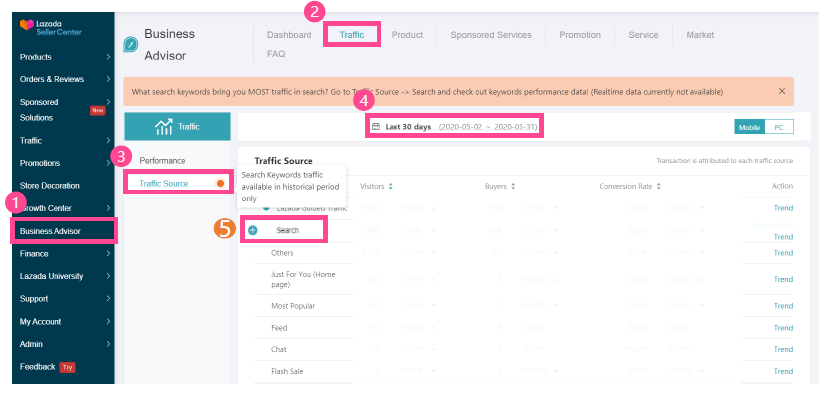This screenshot has height=400, width=825.
Task: Click Trend for Just For You row
Action: point(783,279)
